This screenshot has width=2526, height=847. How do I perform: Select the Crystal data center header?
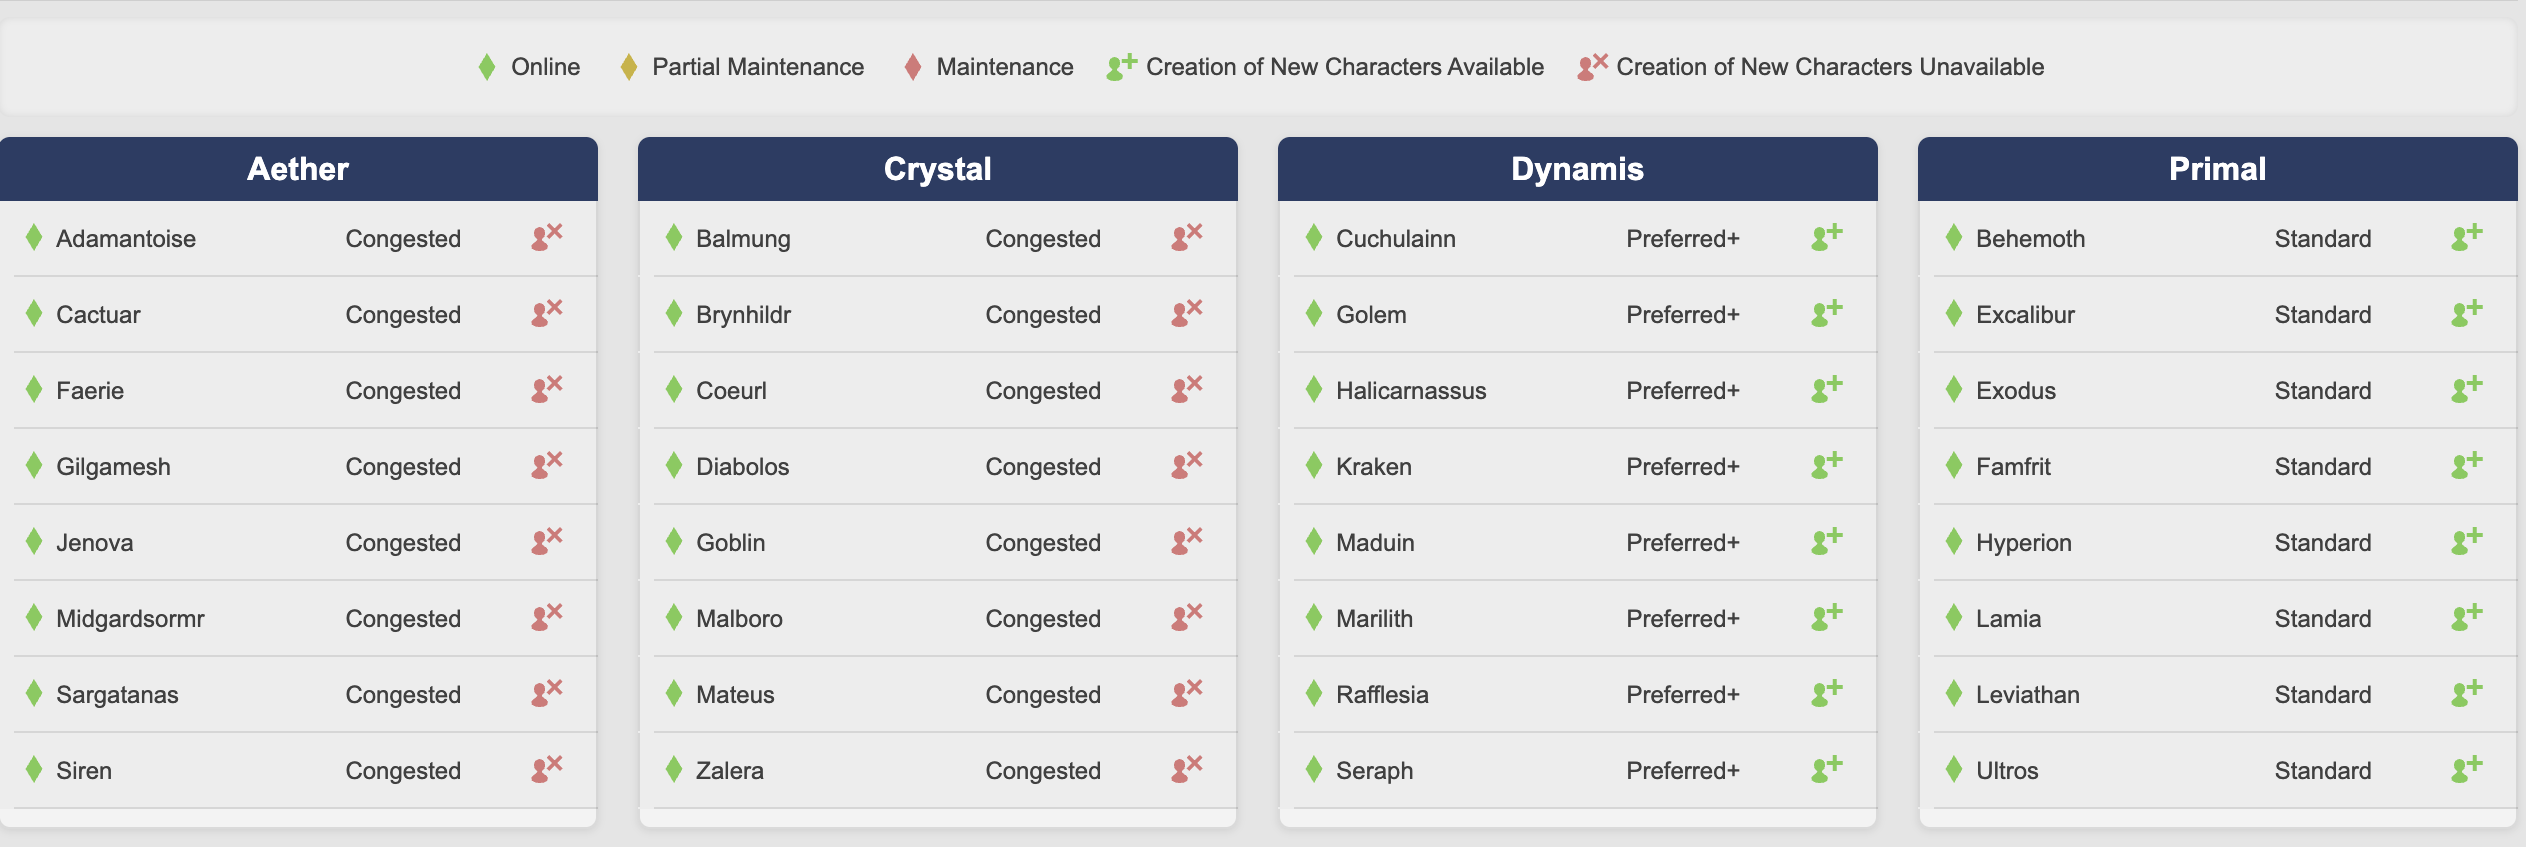[x=938, y=169]
